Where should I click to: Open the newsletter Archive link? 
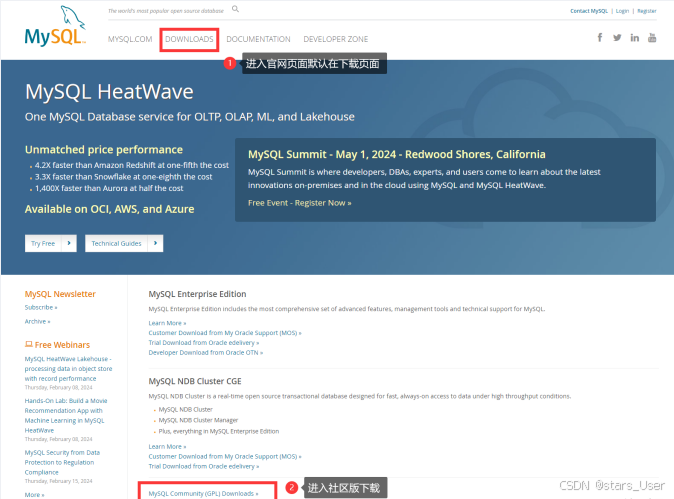(37, 321)
